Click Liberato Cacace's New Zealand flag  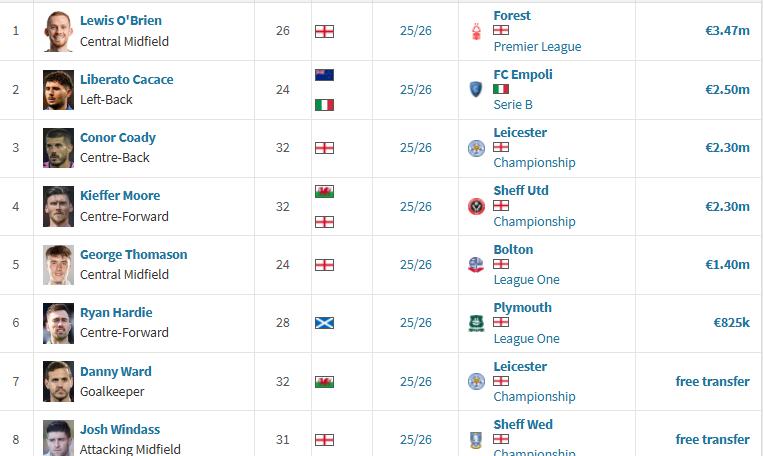pyautogui.click(x=324, y=75)
